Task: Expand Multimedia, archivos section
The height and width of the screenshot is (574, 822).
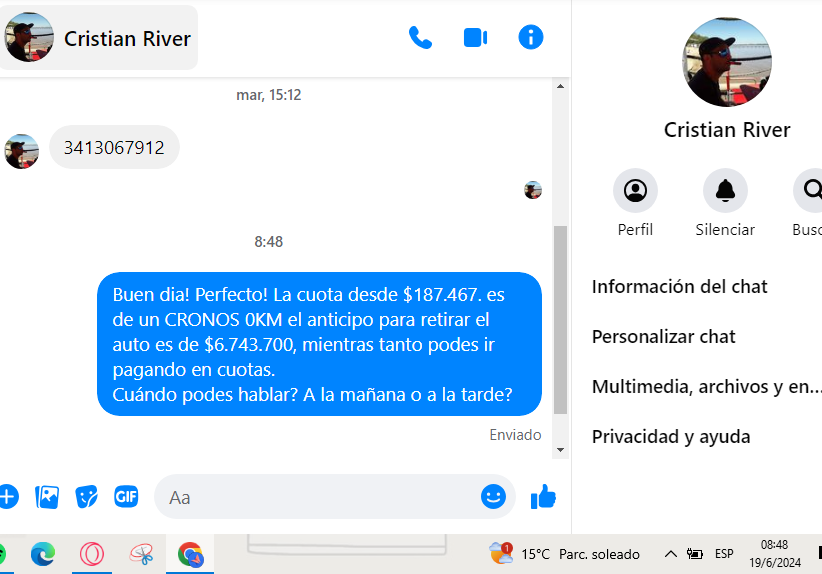Action: [706, 387]
